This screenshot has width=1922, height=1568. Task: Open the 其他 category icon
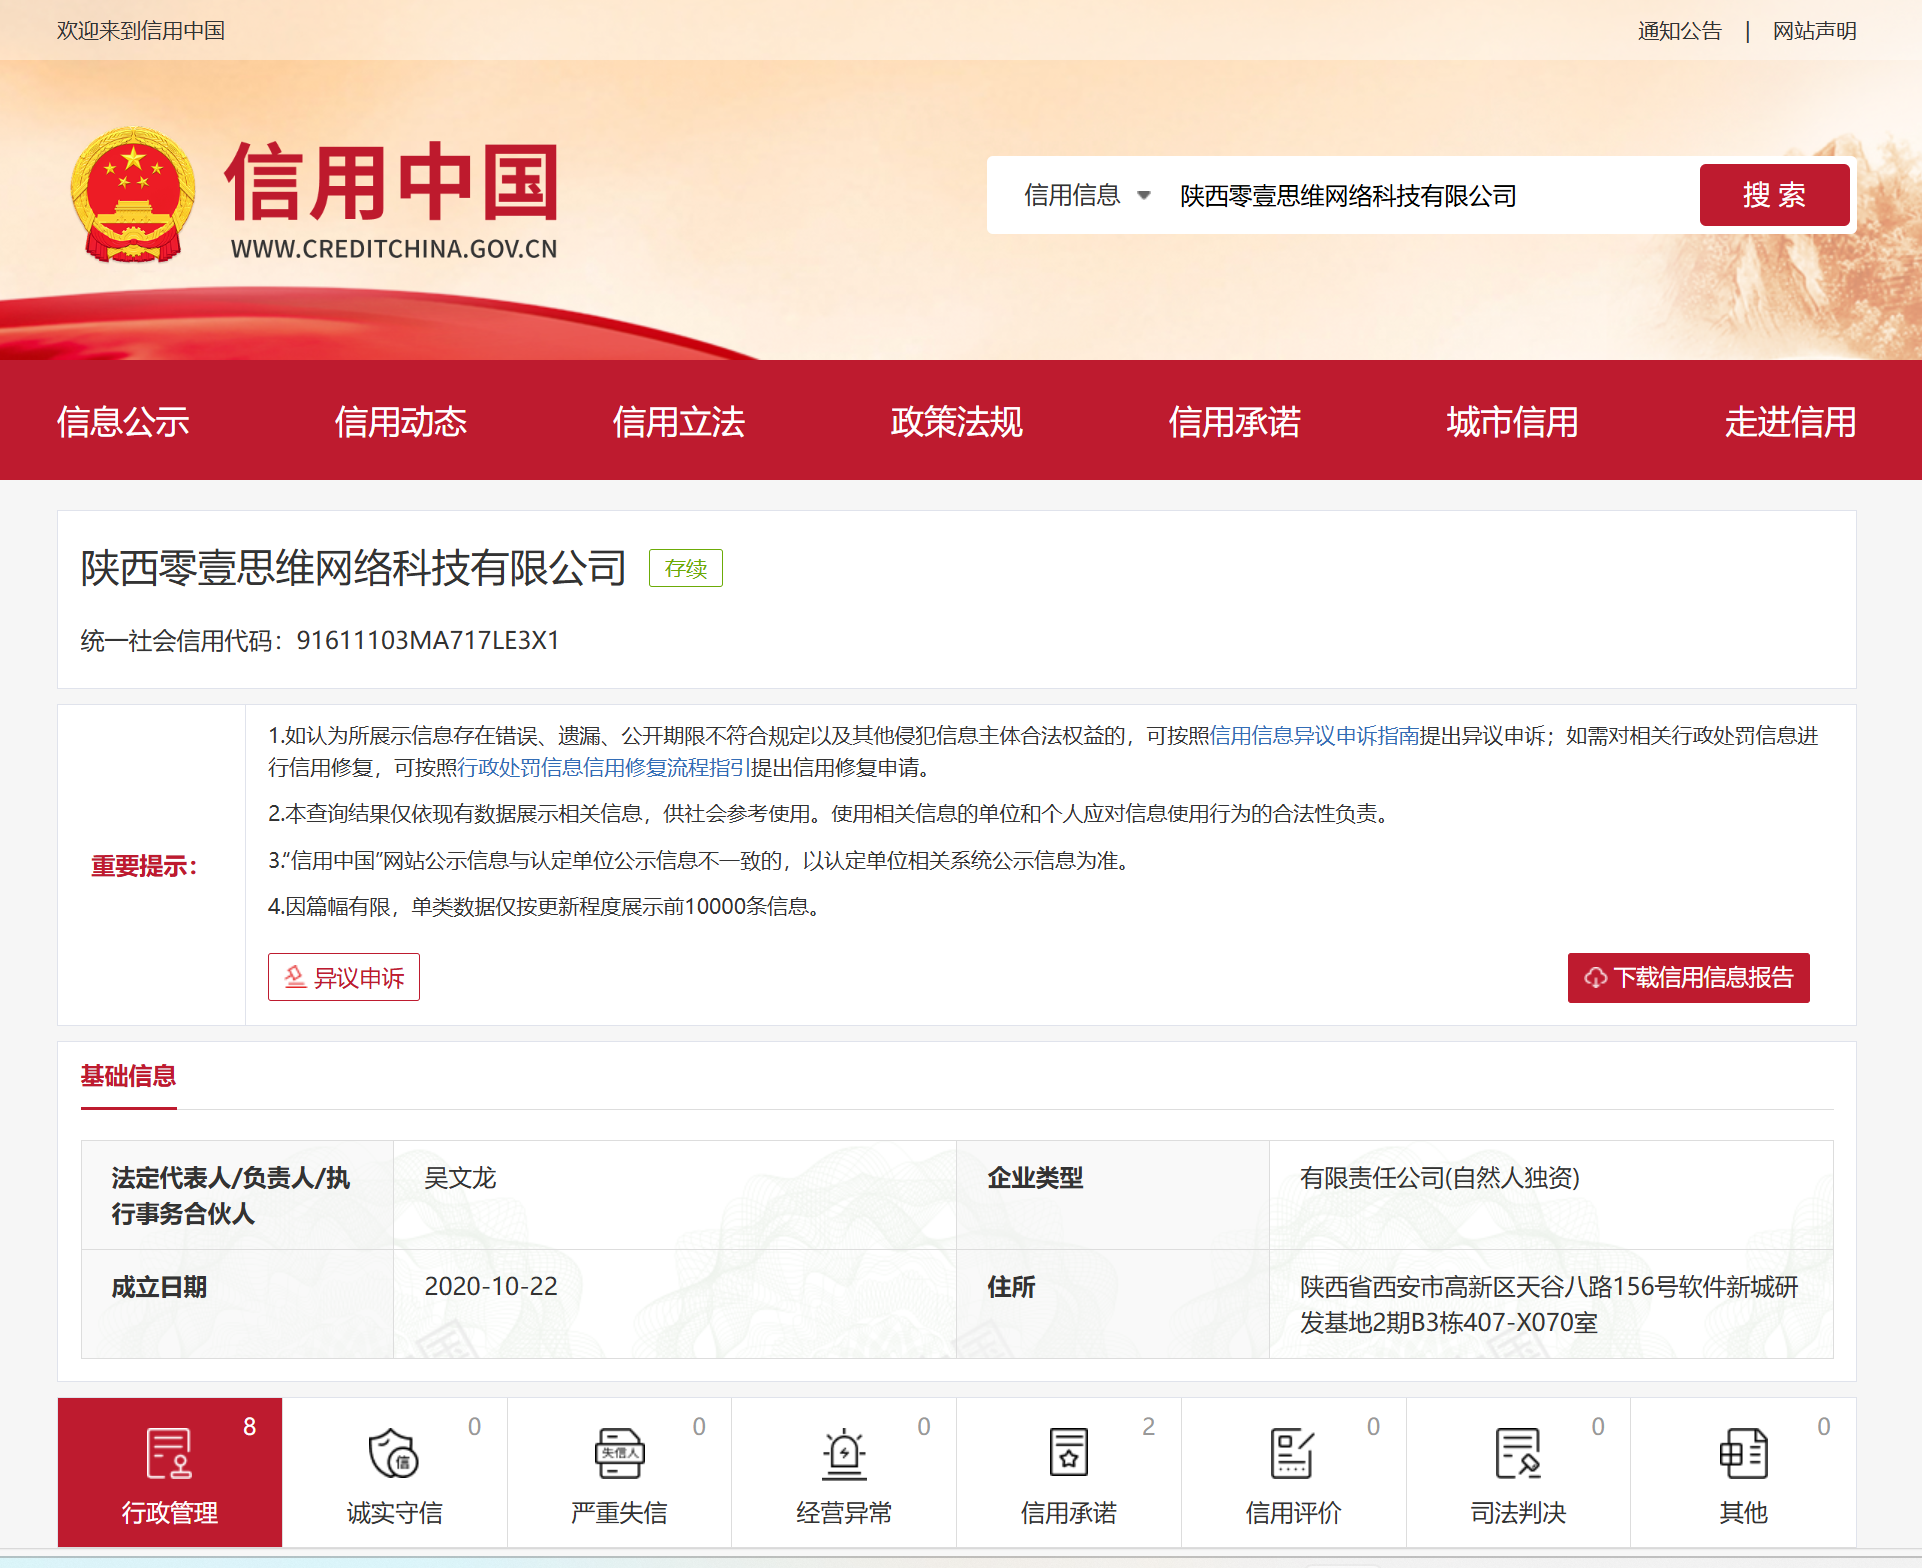[x=1743, y=1453]
